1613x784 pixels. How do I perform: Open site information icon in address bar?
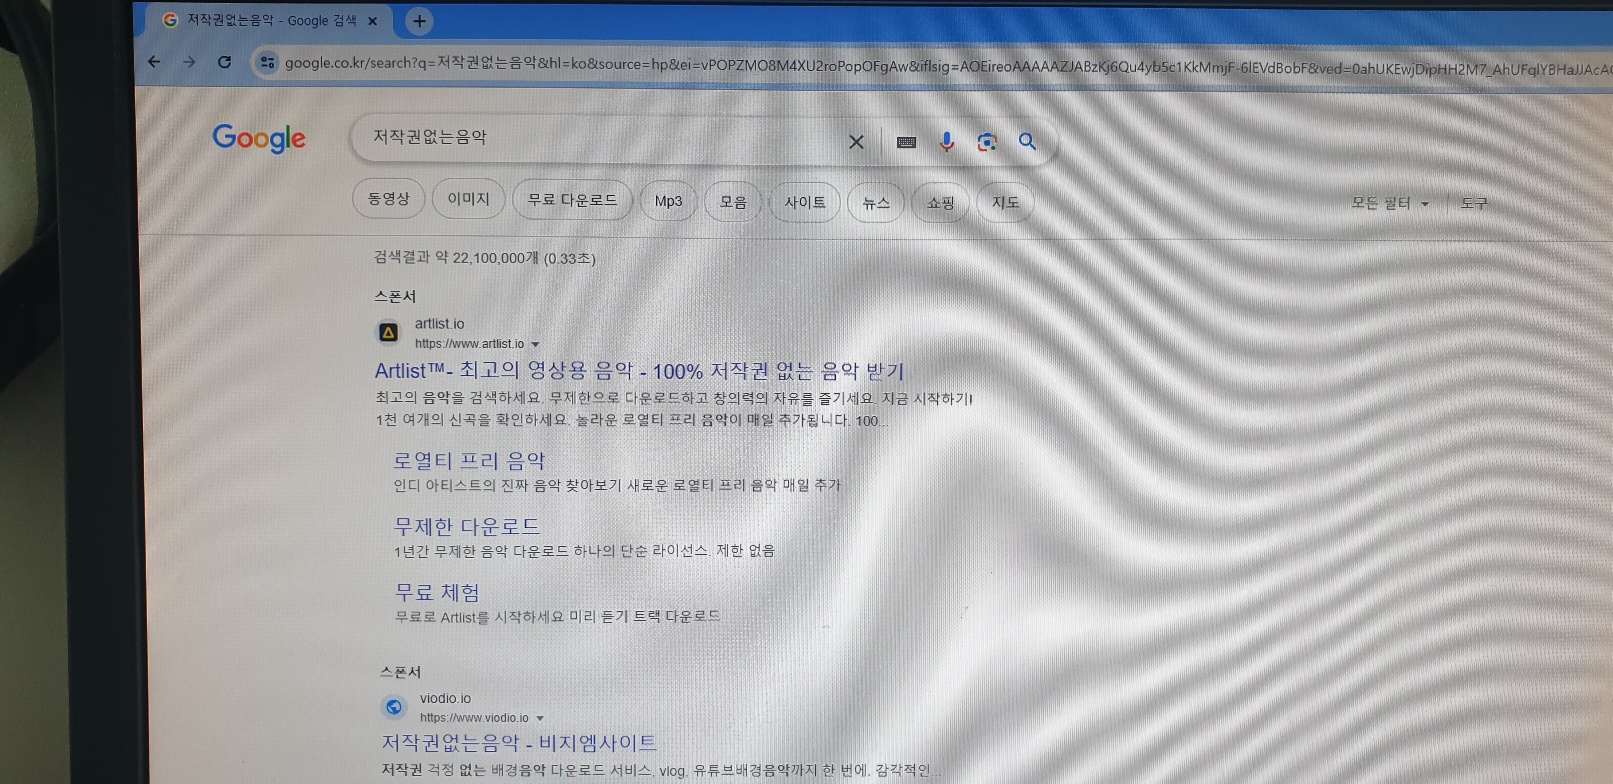(x=267, y=62)
